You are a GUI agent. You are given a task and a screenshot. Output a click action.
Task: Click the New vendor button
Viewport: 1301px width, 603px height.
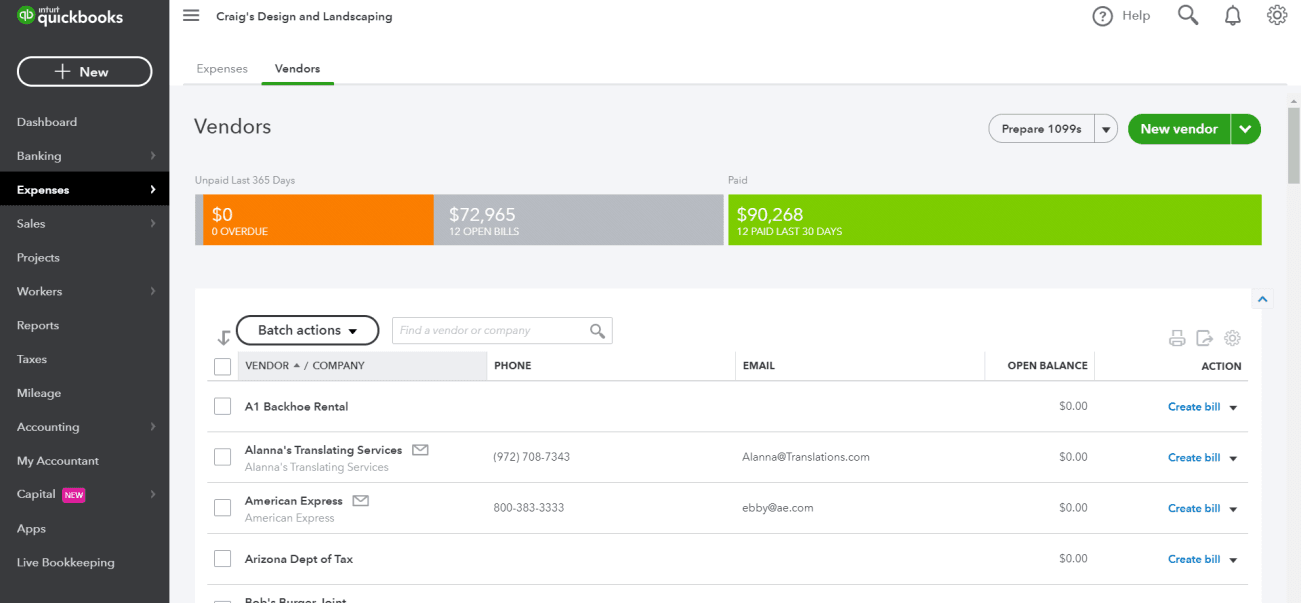pos(1179,129)
